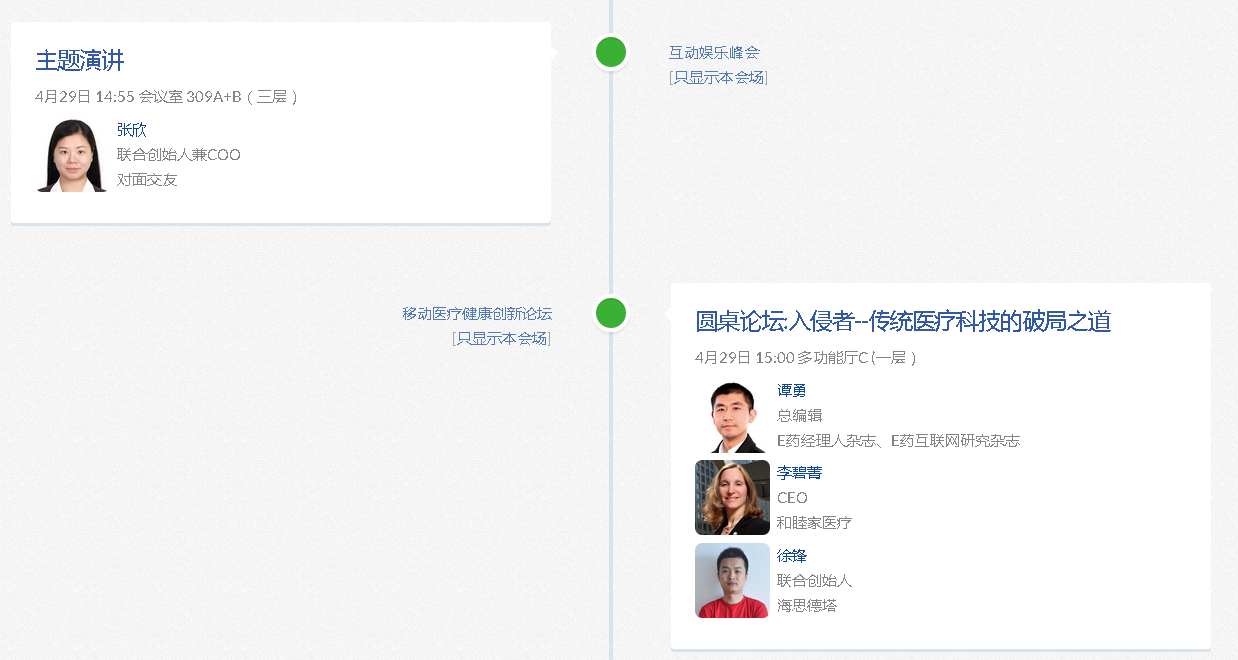
Task: Click 徐锋's speaker photo in red shirt
Action: pos(732,581)
